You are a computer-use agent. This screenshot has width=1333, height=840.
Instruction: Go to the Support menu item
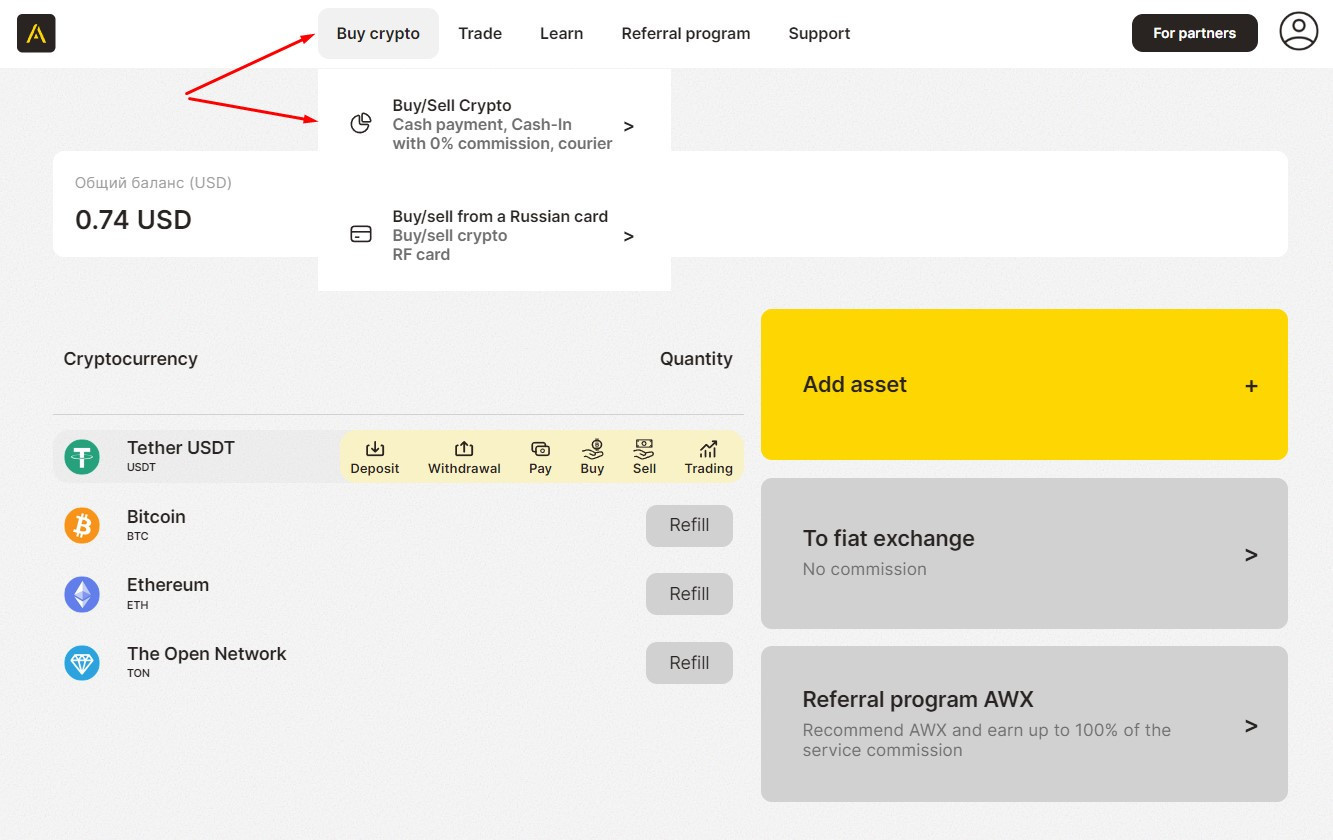point(819,34)
